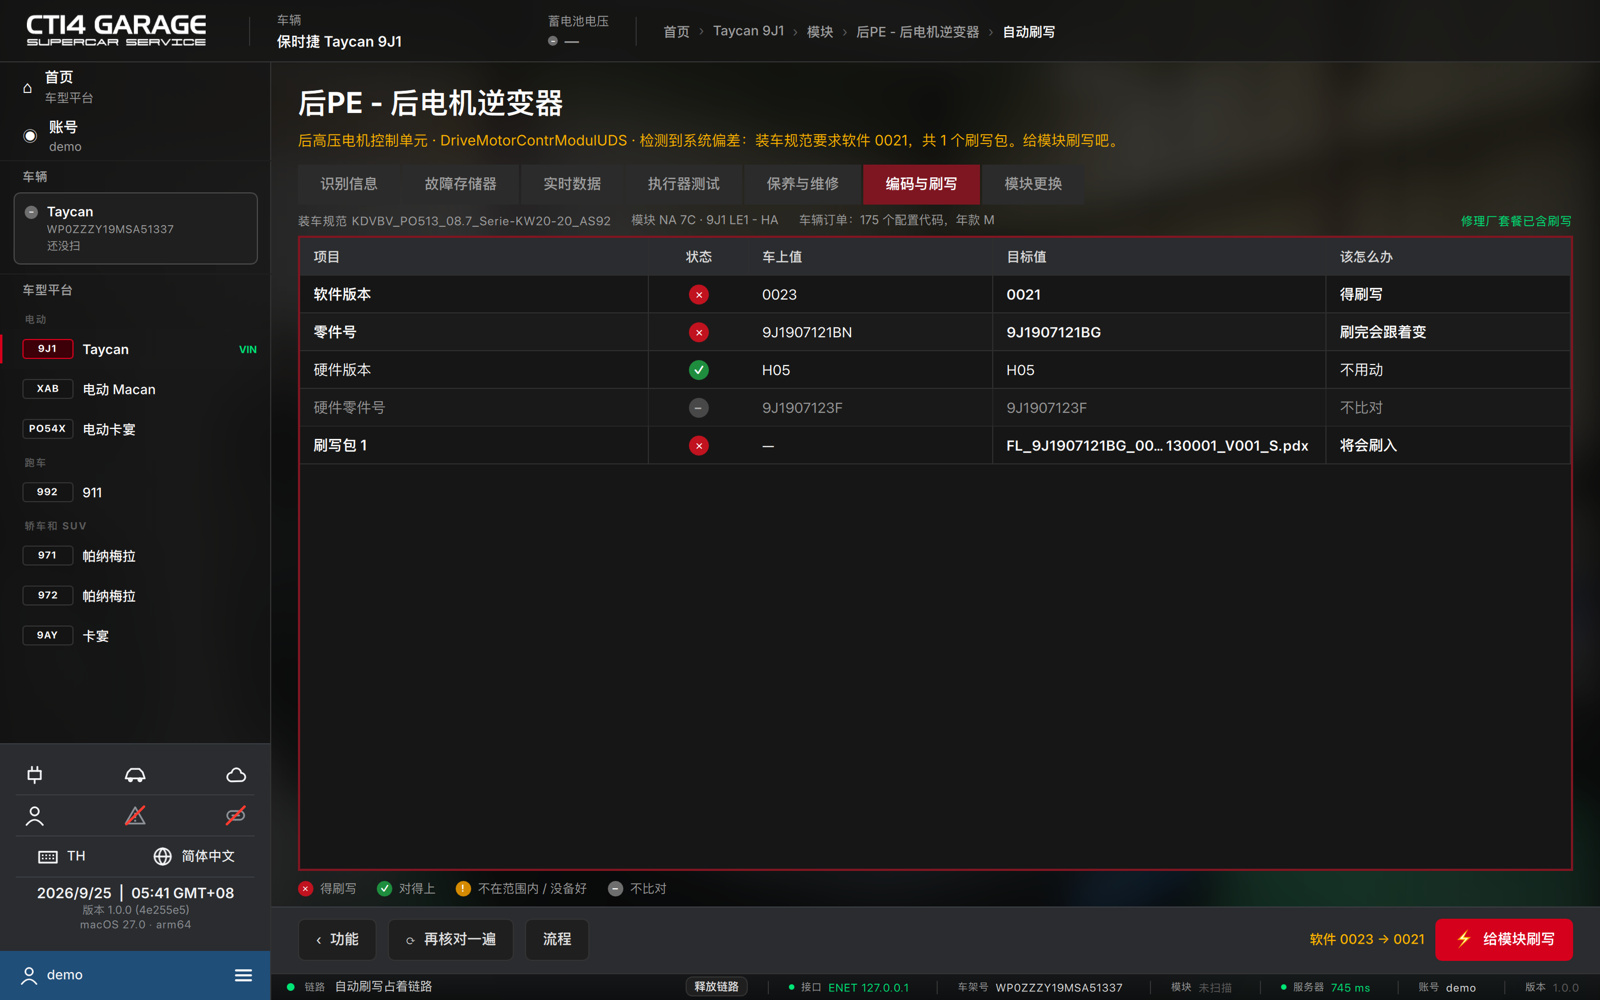Toggle the crossed-out warning triangle icon
The height and width of the screenshot is (1000, 1600).
click(135, 816)
